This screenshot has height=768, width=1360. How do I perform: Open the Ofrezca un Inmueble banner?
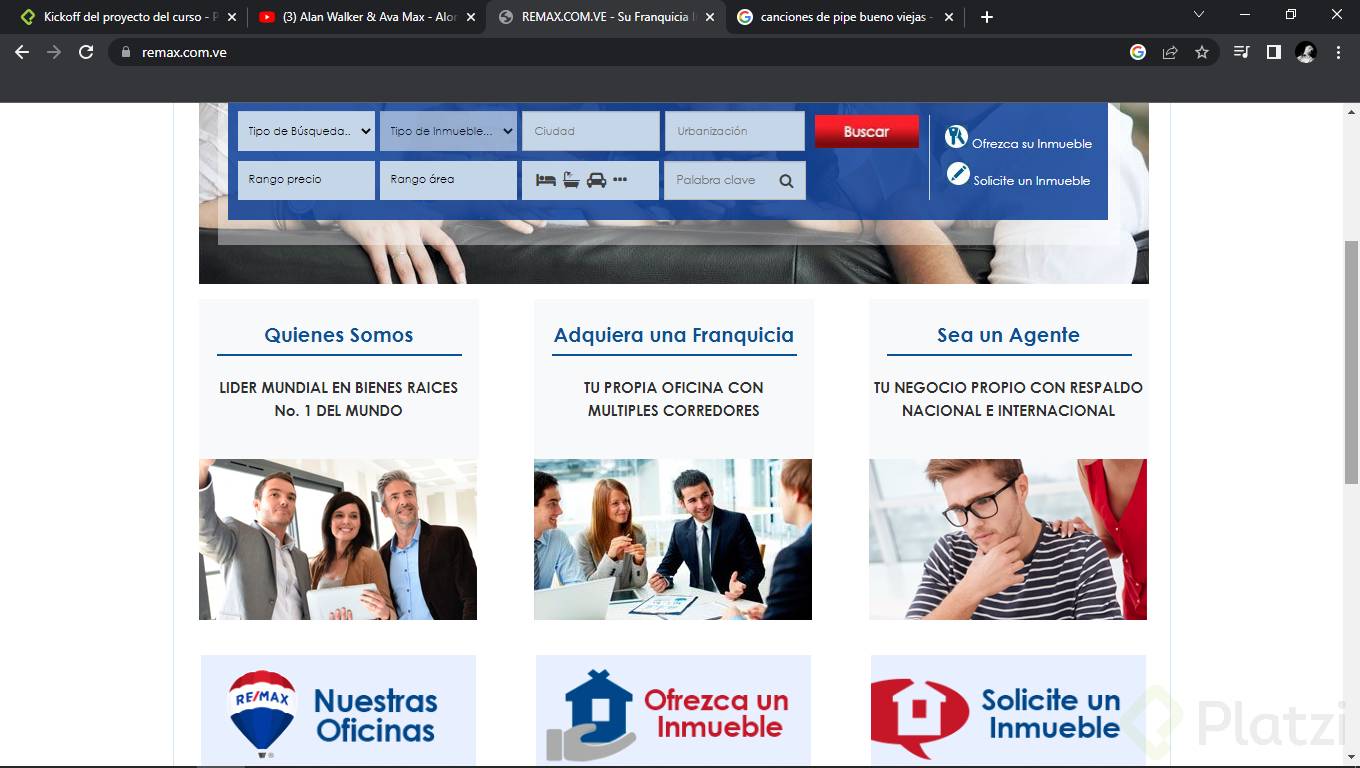[x=673, y=711]
